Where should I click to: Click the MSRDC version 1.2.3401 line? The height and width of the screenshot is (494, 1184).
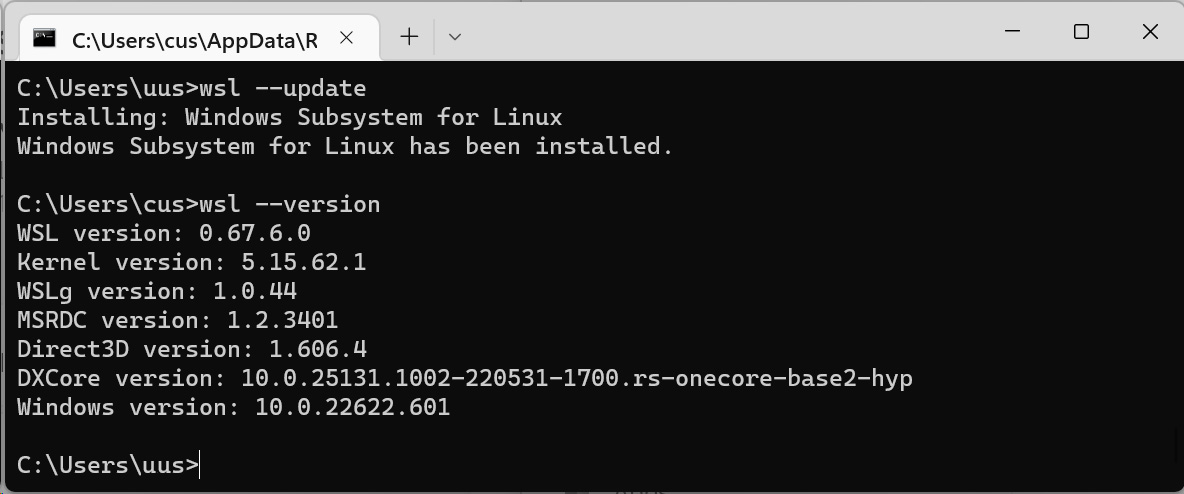(x=177, y=320)
